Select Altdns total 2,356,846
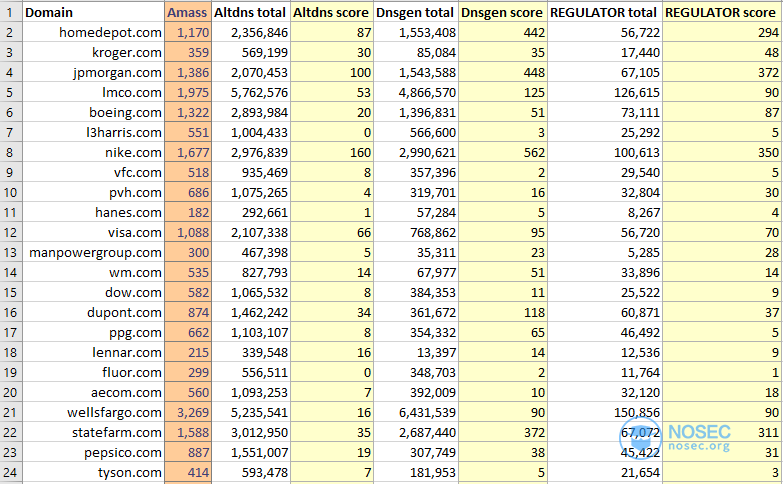This screenshot has height=484, width=783. tap(251, 32)
